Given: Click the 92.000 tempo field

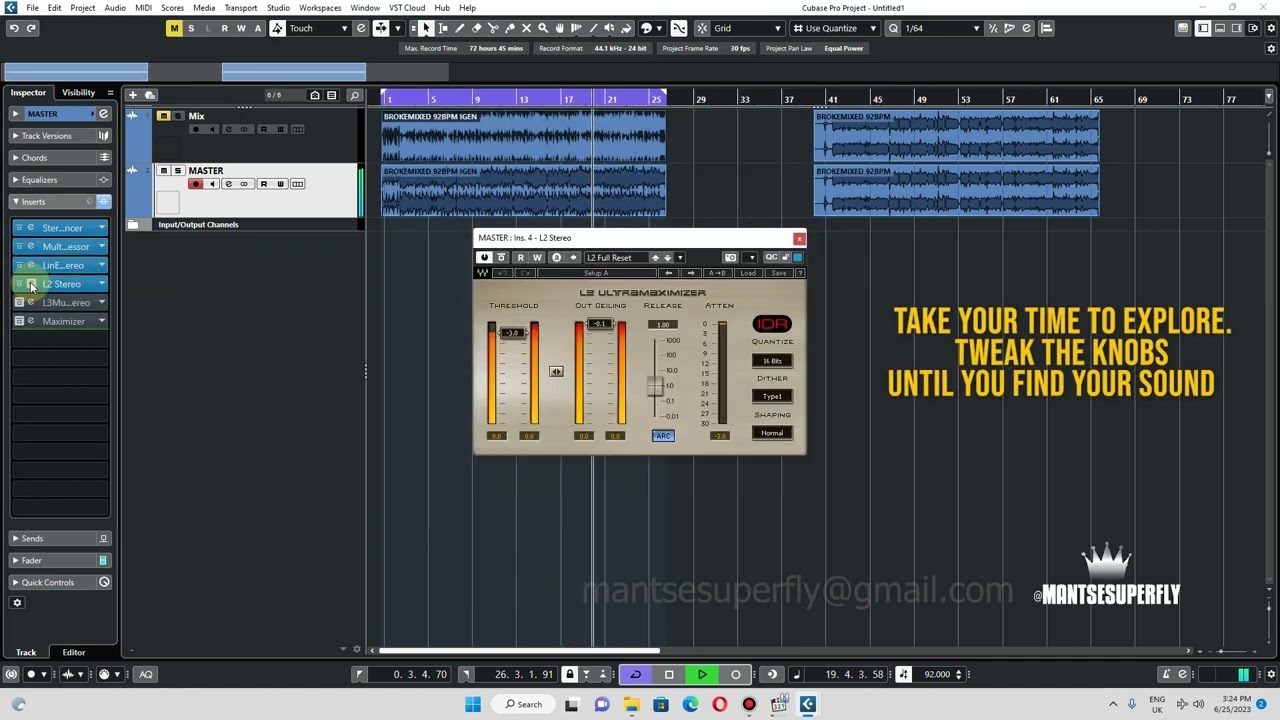Looking at the screenshot, I should pos(937,674).
